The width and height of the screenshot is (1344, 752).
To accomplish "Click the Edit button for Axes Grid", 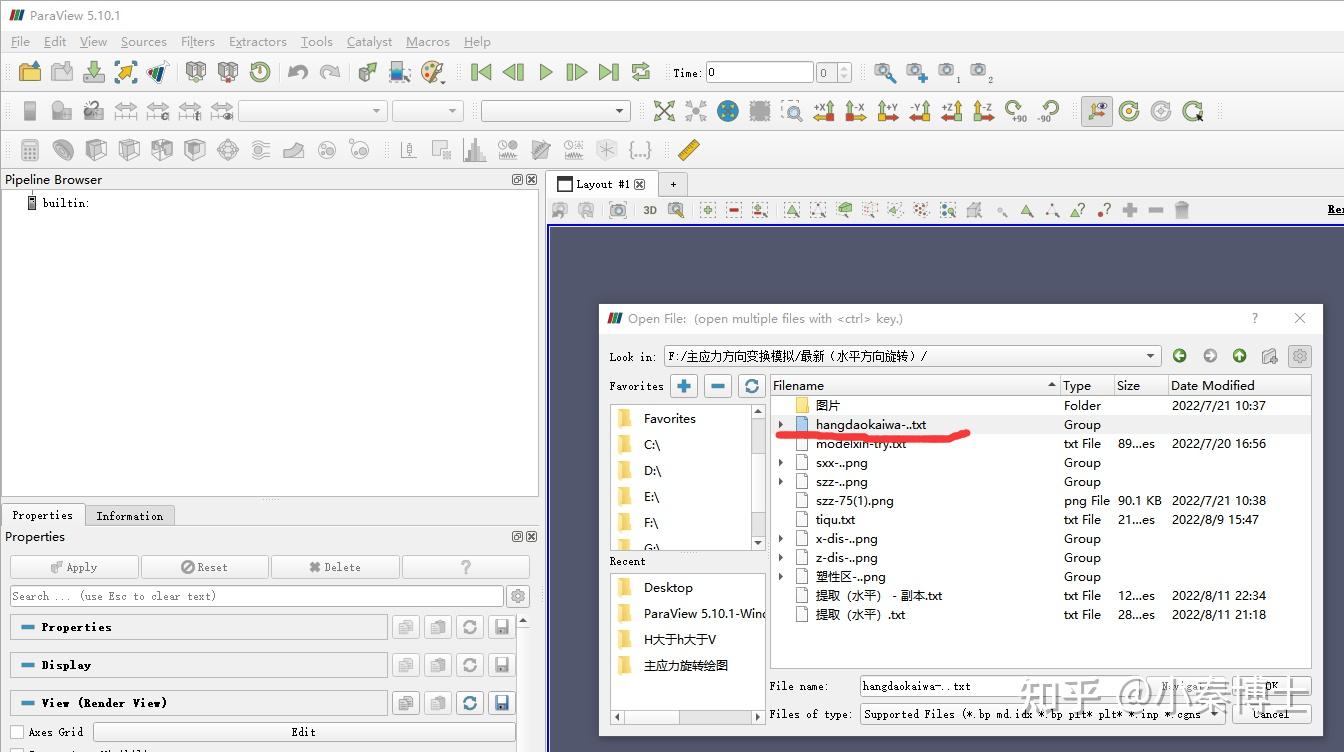I will (x=304, y=732).
